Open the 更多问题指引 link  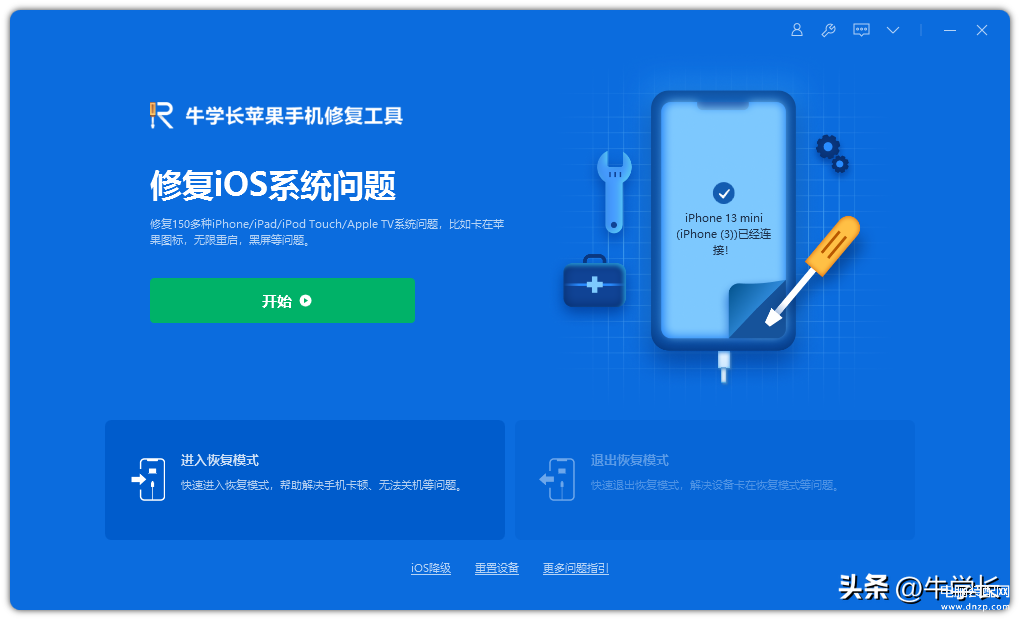click(576, 568)
